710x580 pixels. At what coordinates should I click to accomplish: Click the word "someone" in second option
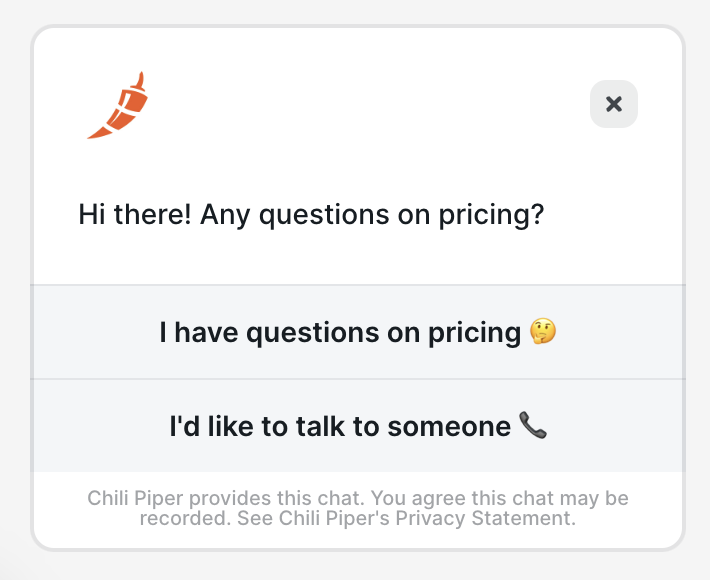point(449,427)
